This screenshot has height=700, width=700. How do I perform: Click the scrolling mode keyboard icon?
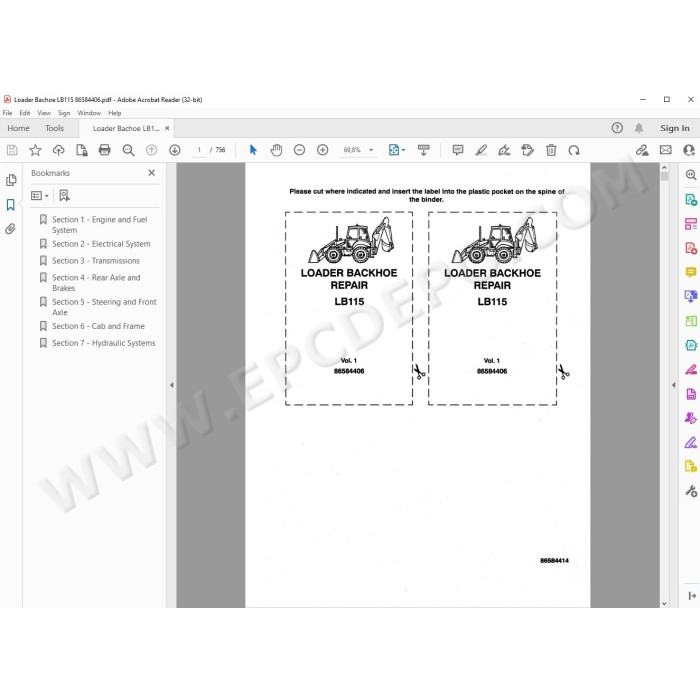coord(423,150)
